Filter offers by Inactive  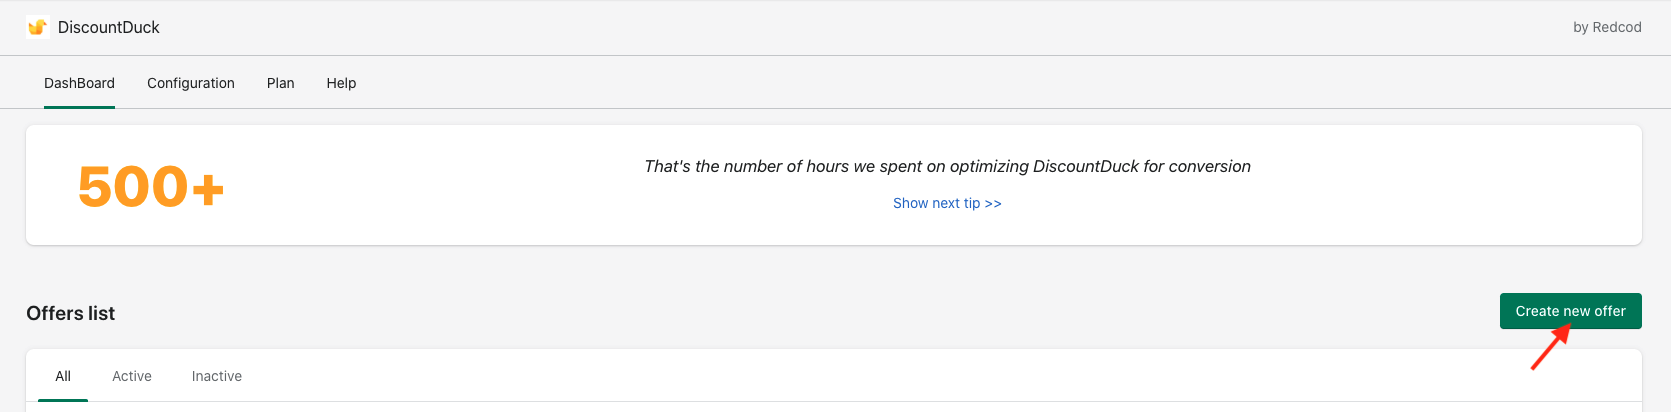coord(217,376)
